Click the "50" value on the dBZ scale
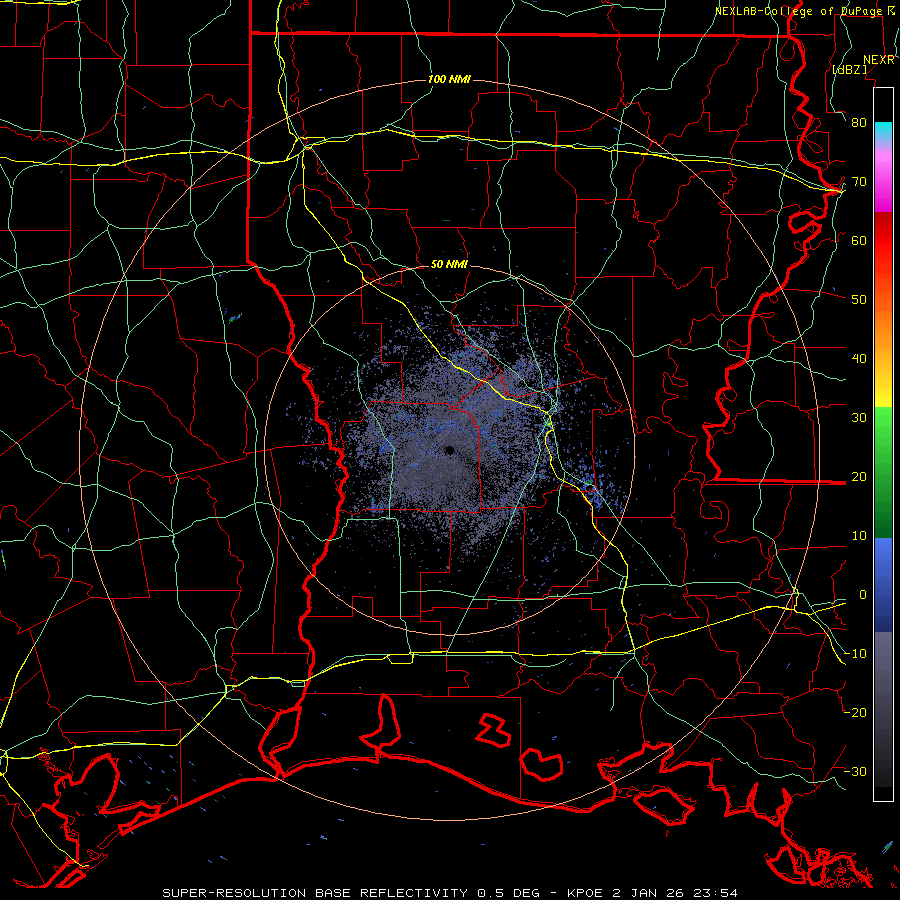The image size is (900, 900). coord(859,300)
